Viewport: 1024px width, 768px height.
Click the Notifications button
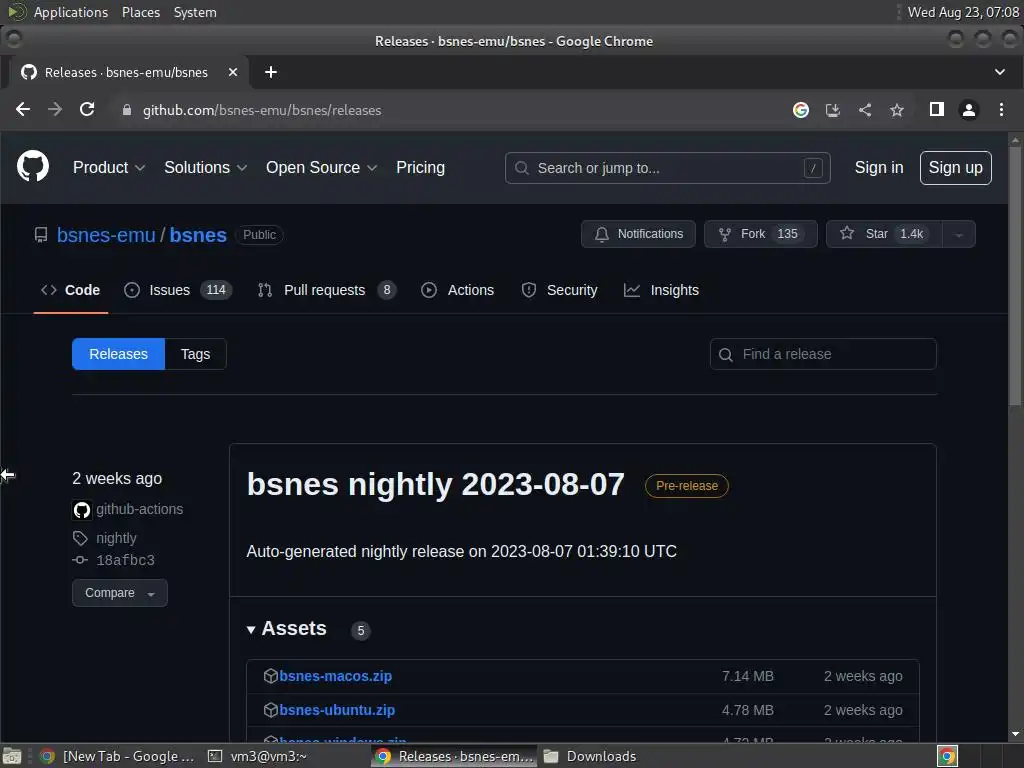coord(638,234)
